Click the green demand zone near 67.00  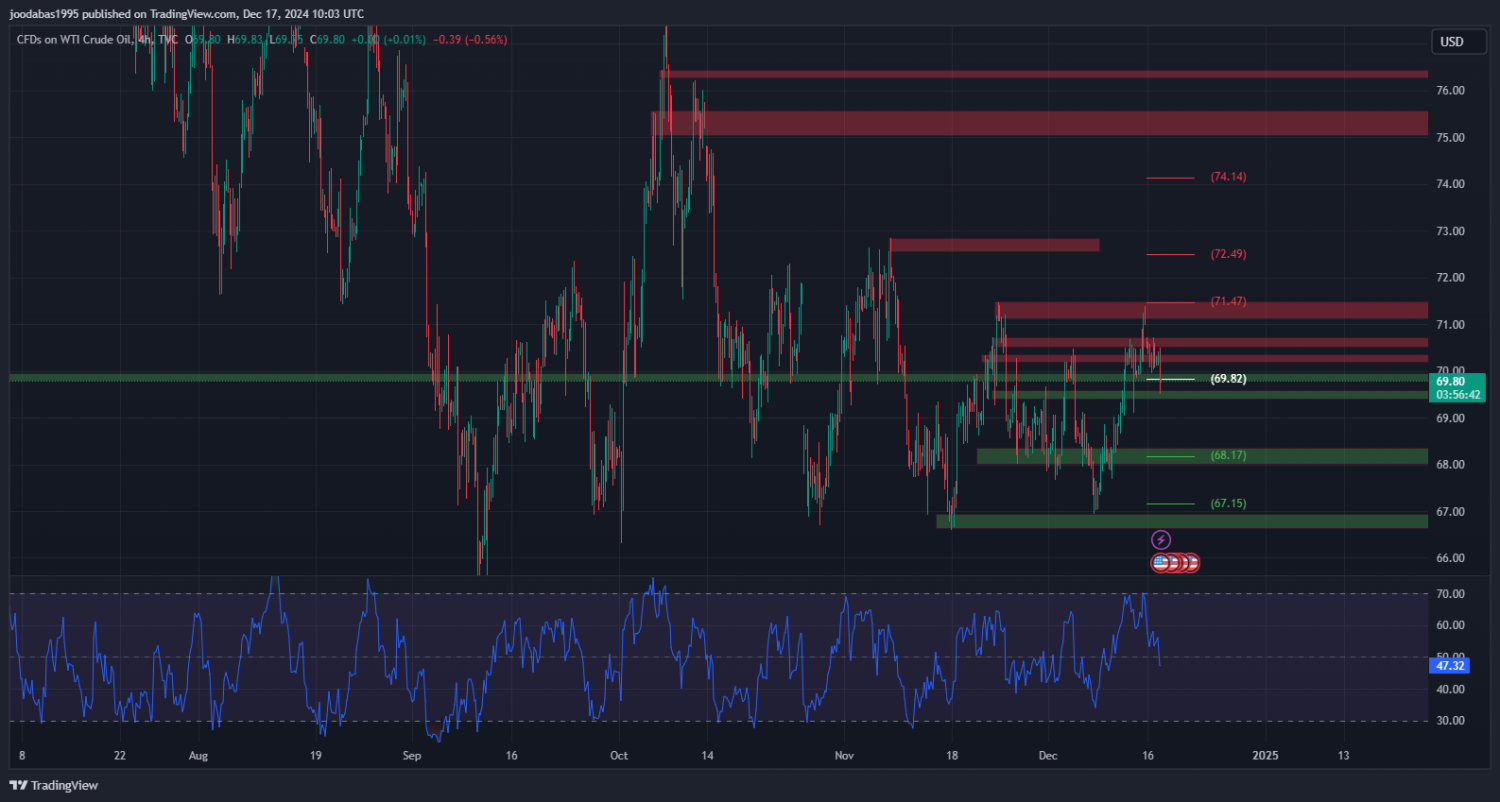pyautogui.click(x=1180, y=521)
